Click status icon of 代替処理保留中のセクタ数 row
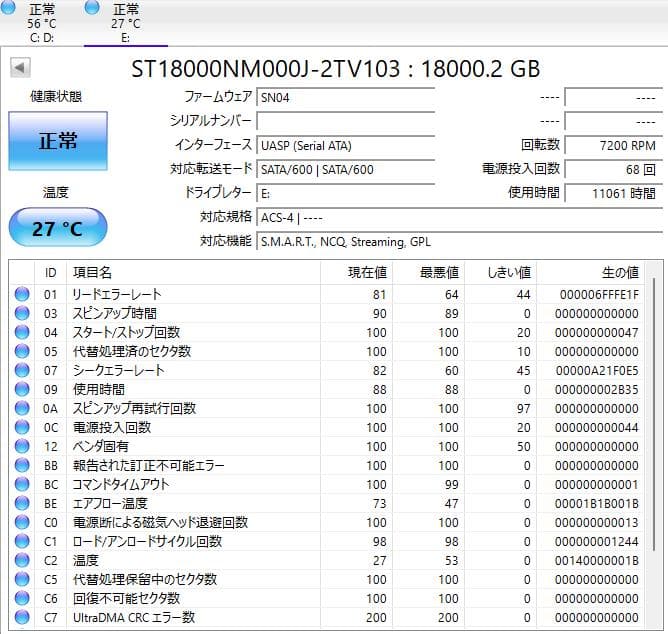 pos(22,579)
